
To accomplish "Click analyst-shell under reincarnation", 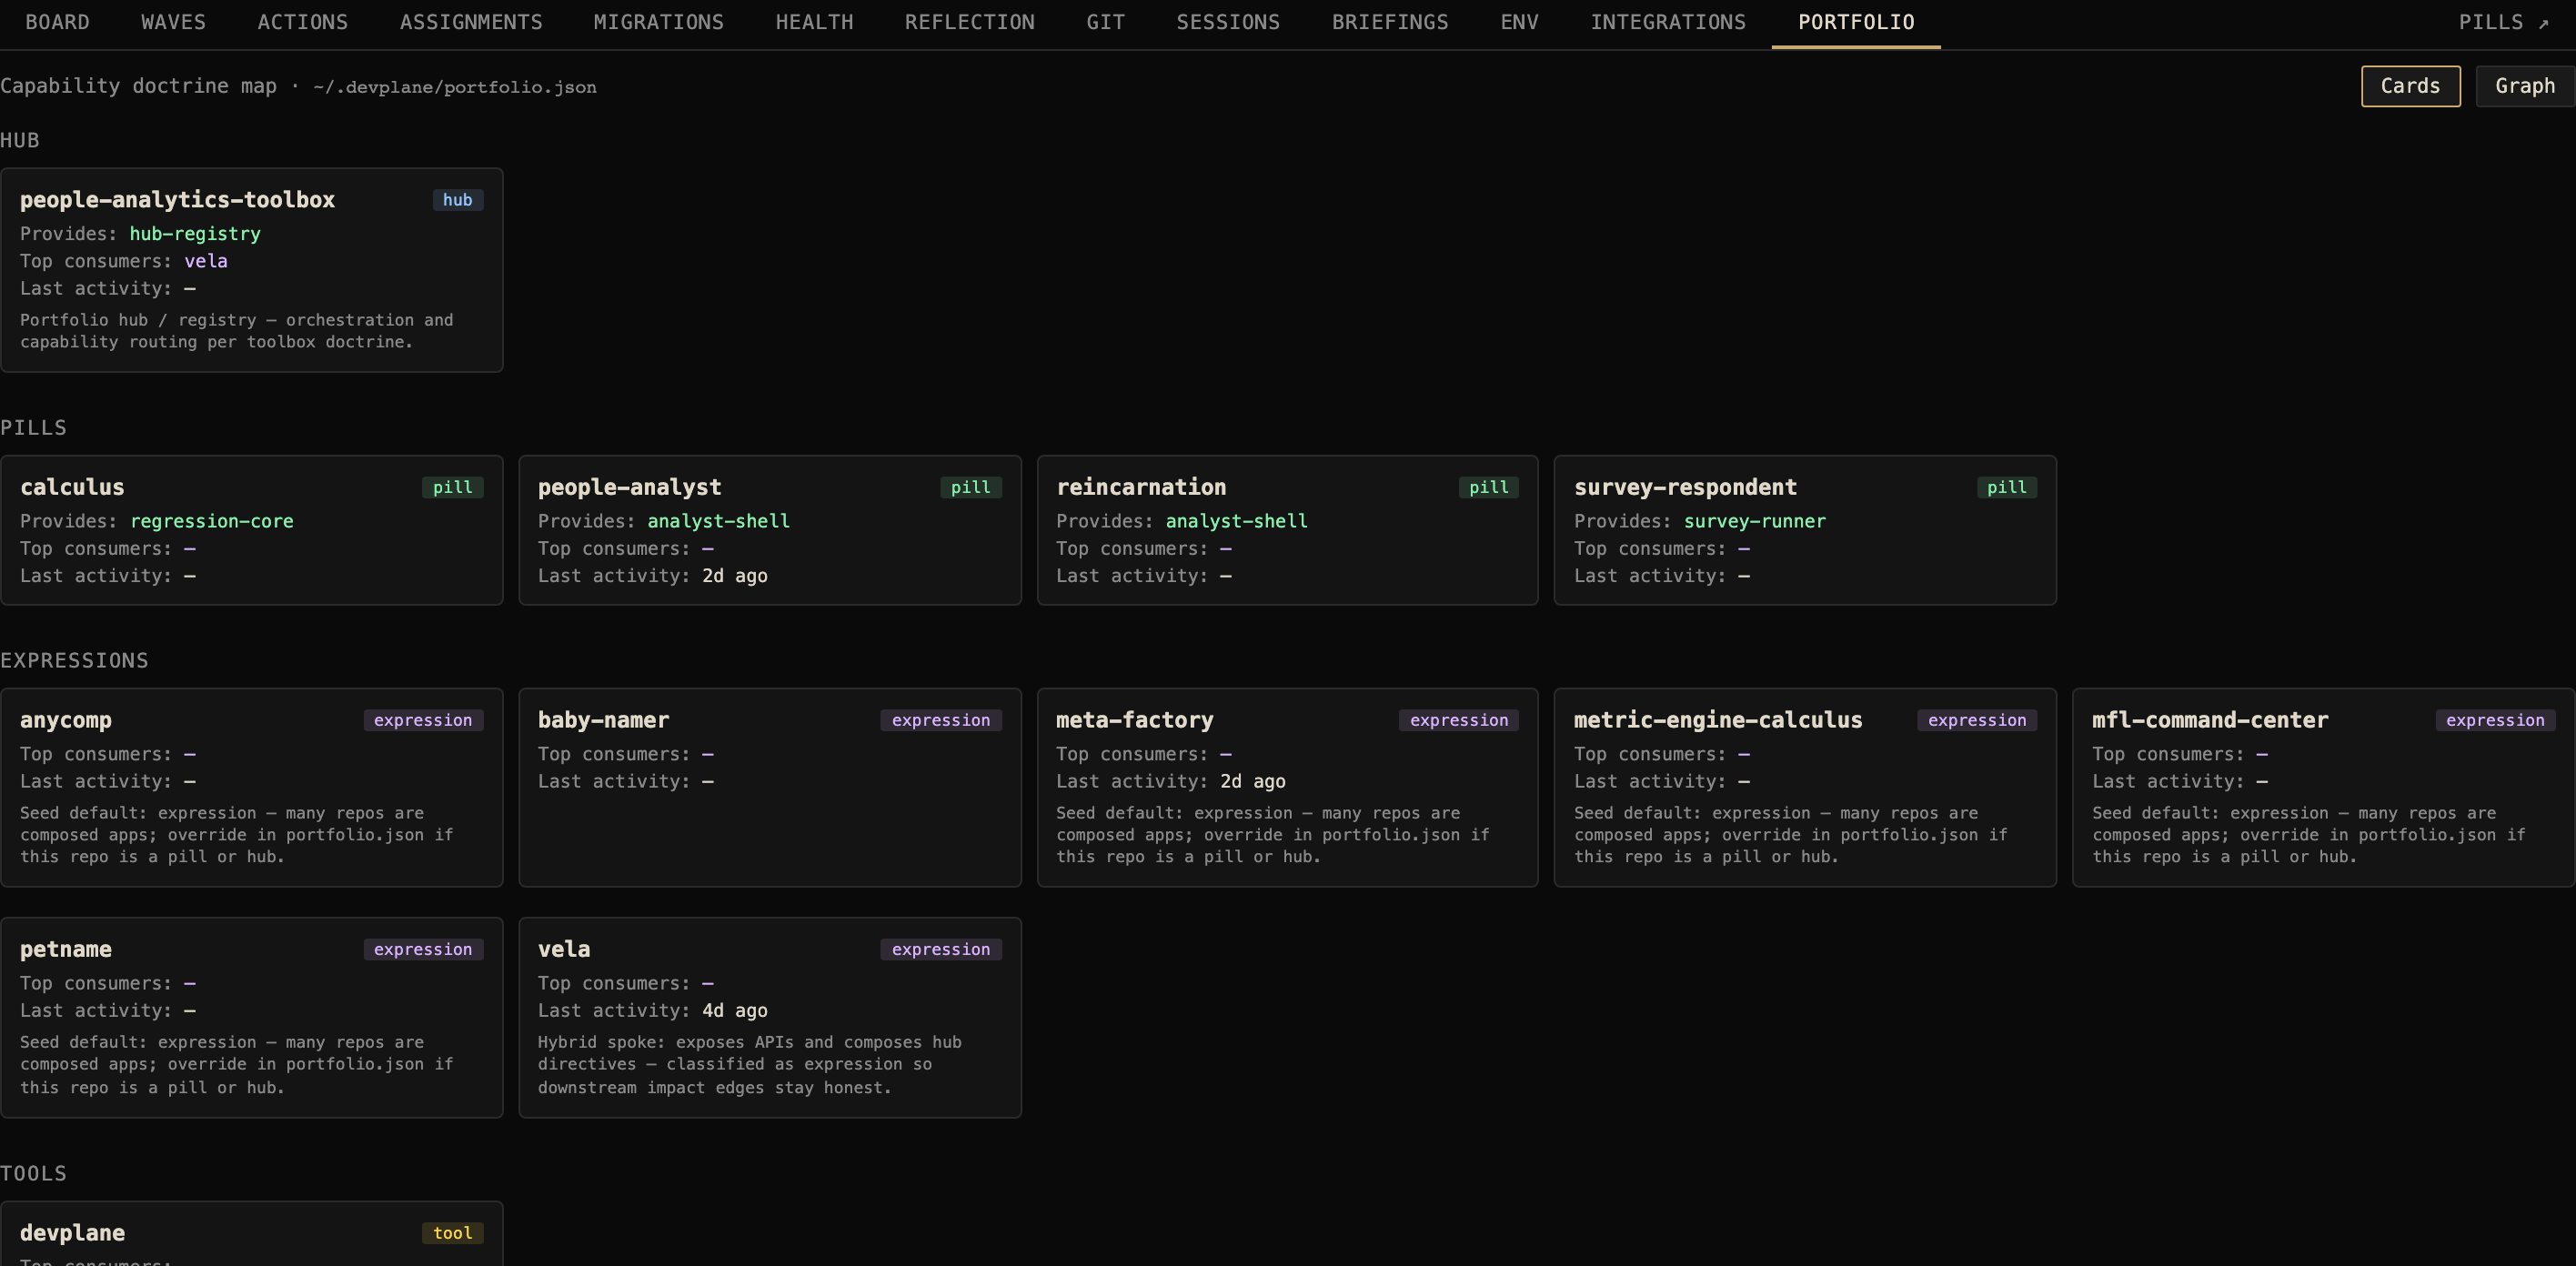I will coord(1236,521).
